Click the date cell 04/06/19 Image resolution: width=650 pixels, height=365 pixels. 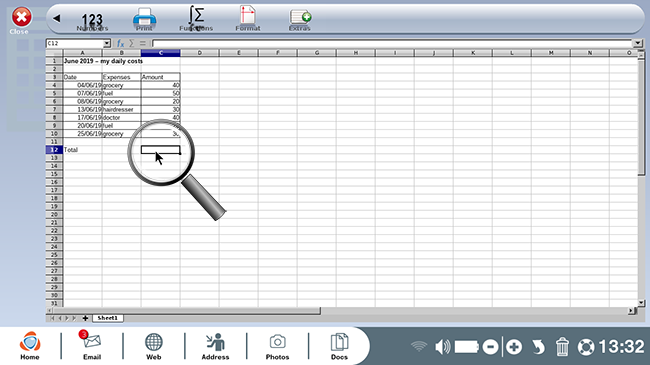[82, 85]
